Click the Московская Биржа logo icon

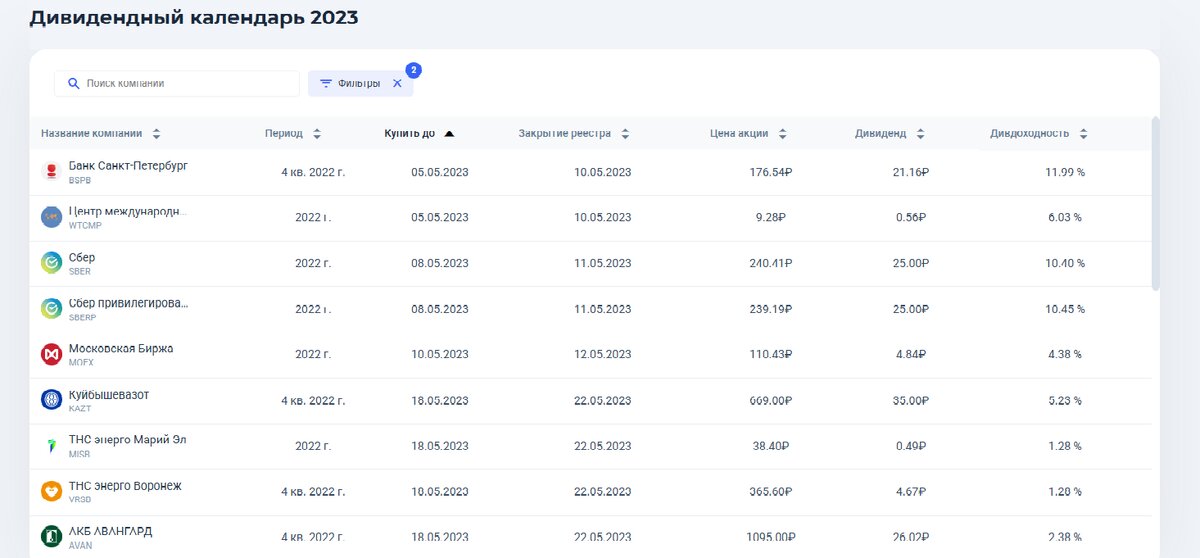pyautogui.click(x=51, y=354)
